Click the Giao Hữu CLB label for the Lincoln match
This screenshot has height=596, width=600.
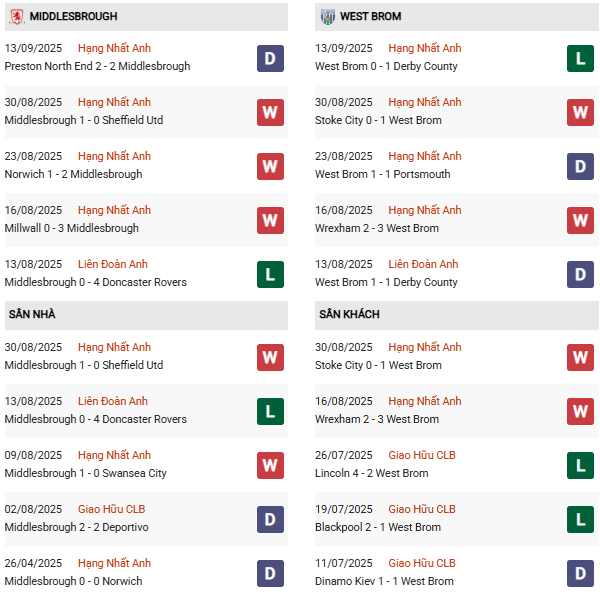coord(422,455)
